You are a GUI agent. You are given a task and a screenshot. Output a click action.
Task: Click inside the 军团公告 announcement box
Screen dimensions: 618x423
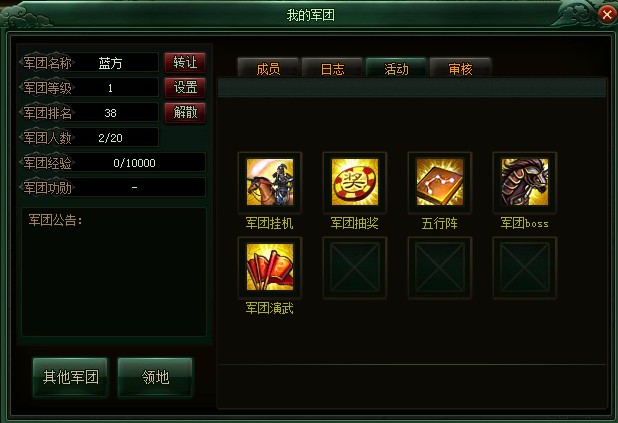tap(114, 272)
